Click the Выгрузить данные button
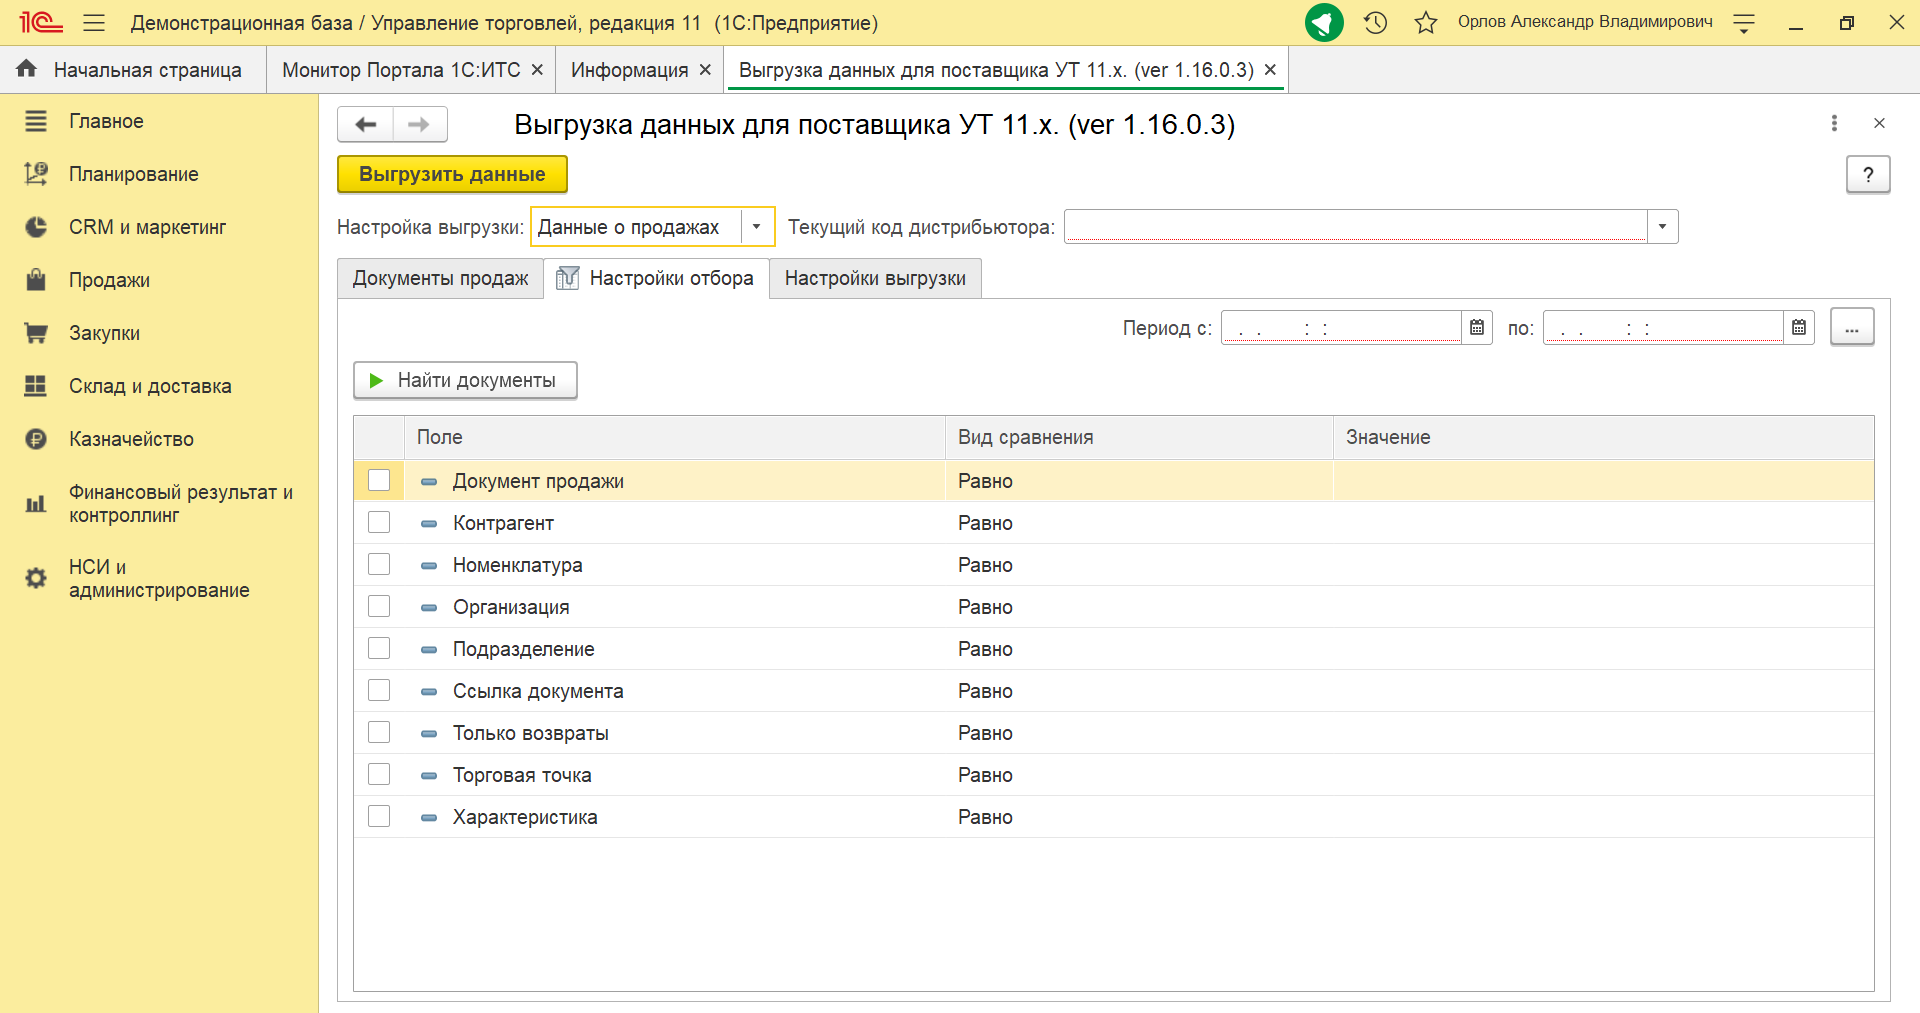1920x1013 pixels. pyautogui.click(x=452, y=174)
